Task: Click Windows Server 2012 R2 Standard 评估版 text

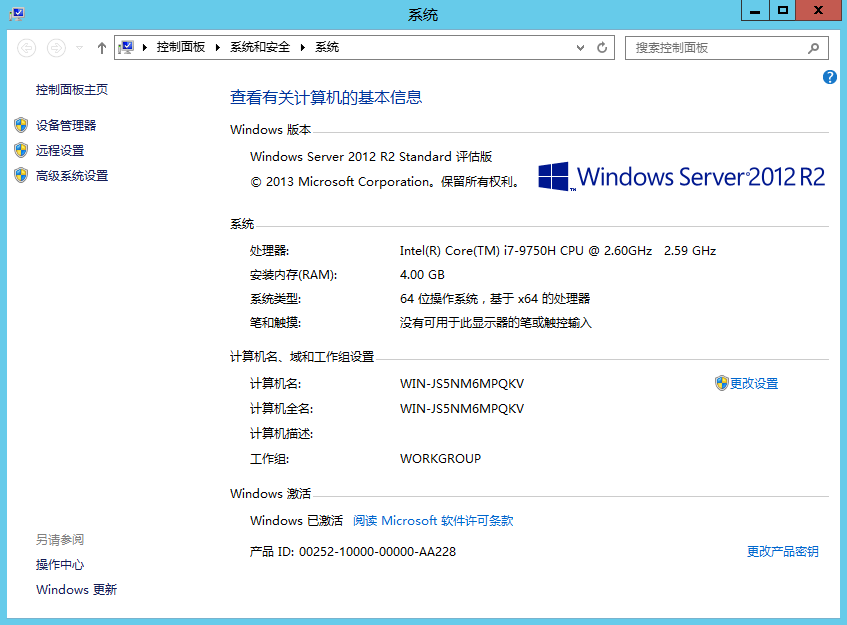Action: (371, 157)
